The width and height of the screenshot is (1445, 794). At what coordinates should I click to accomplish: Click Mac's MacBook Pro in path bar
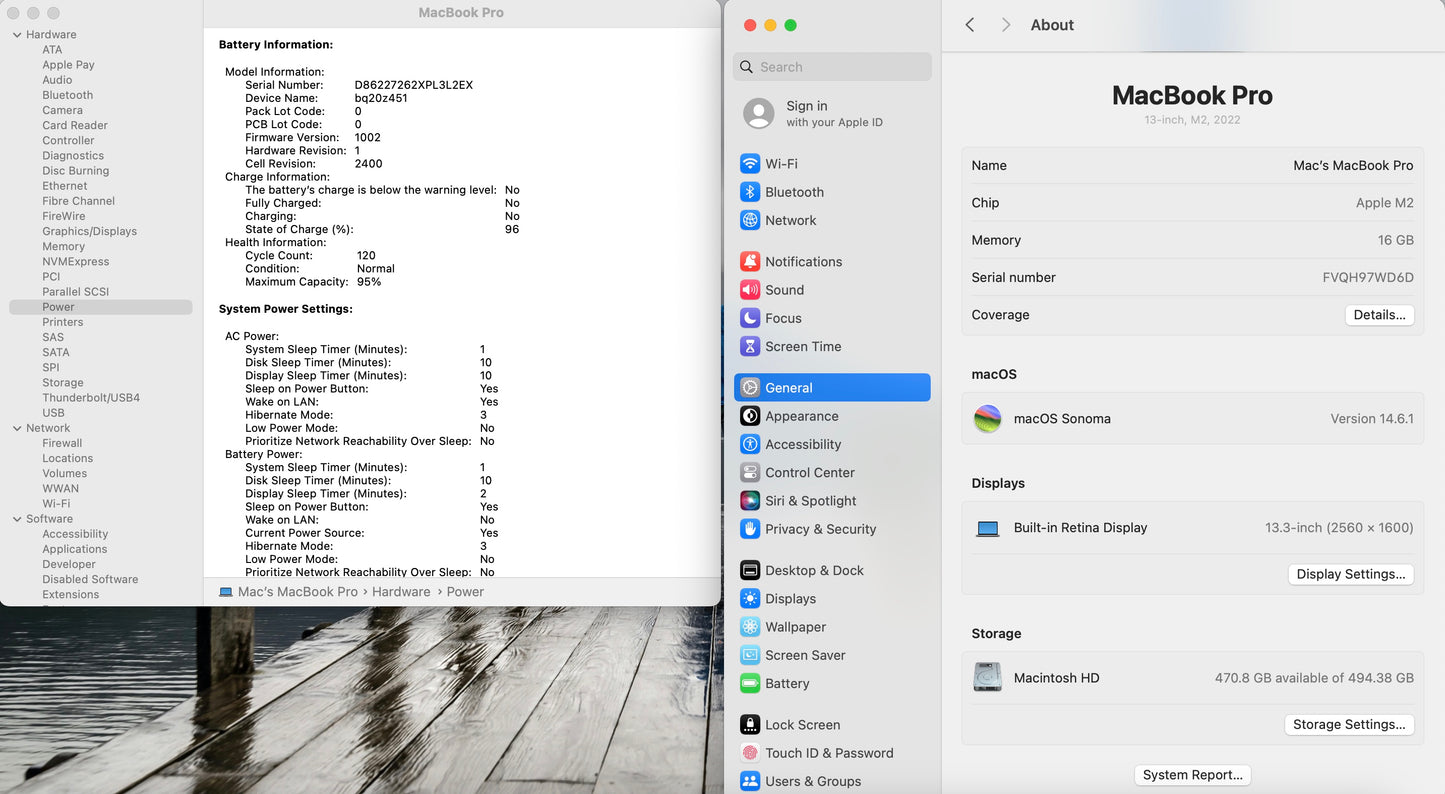pos(297,592)
